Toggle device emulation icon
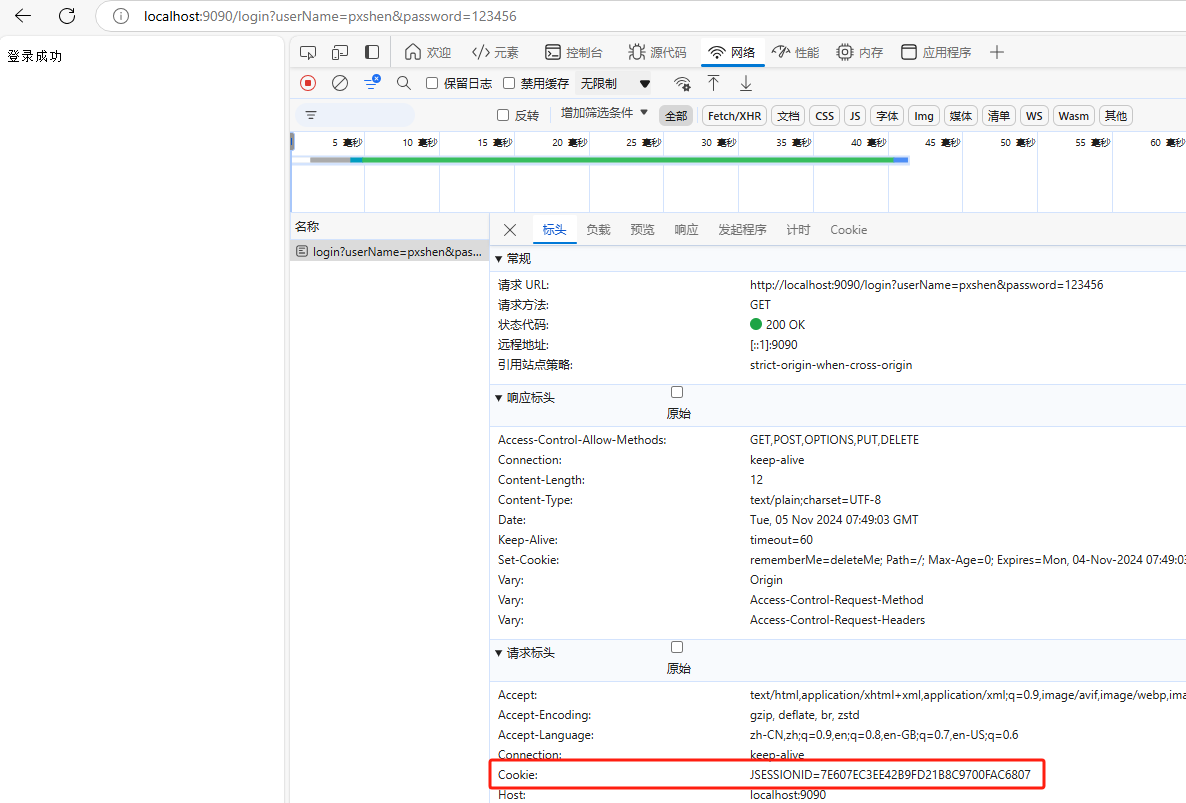The height and width of the screenshot is (803, 1186). click(x=340, y=52)
